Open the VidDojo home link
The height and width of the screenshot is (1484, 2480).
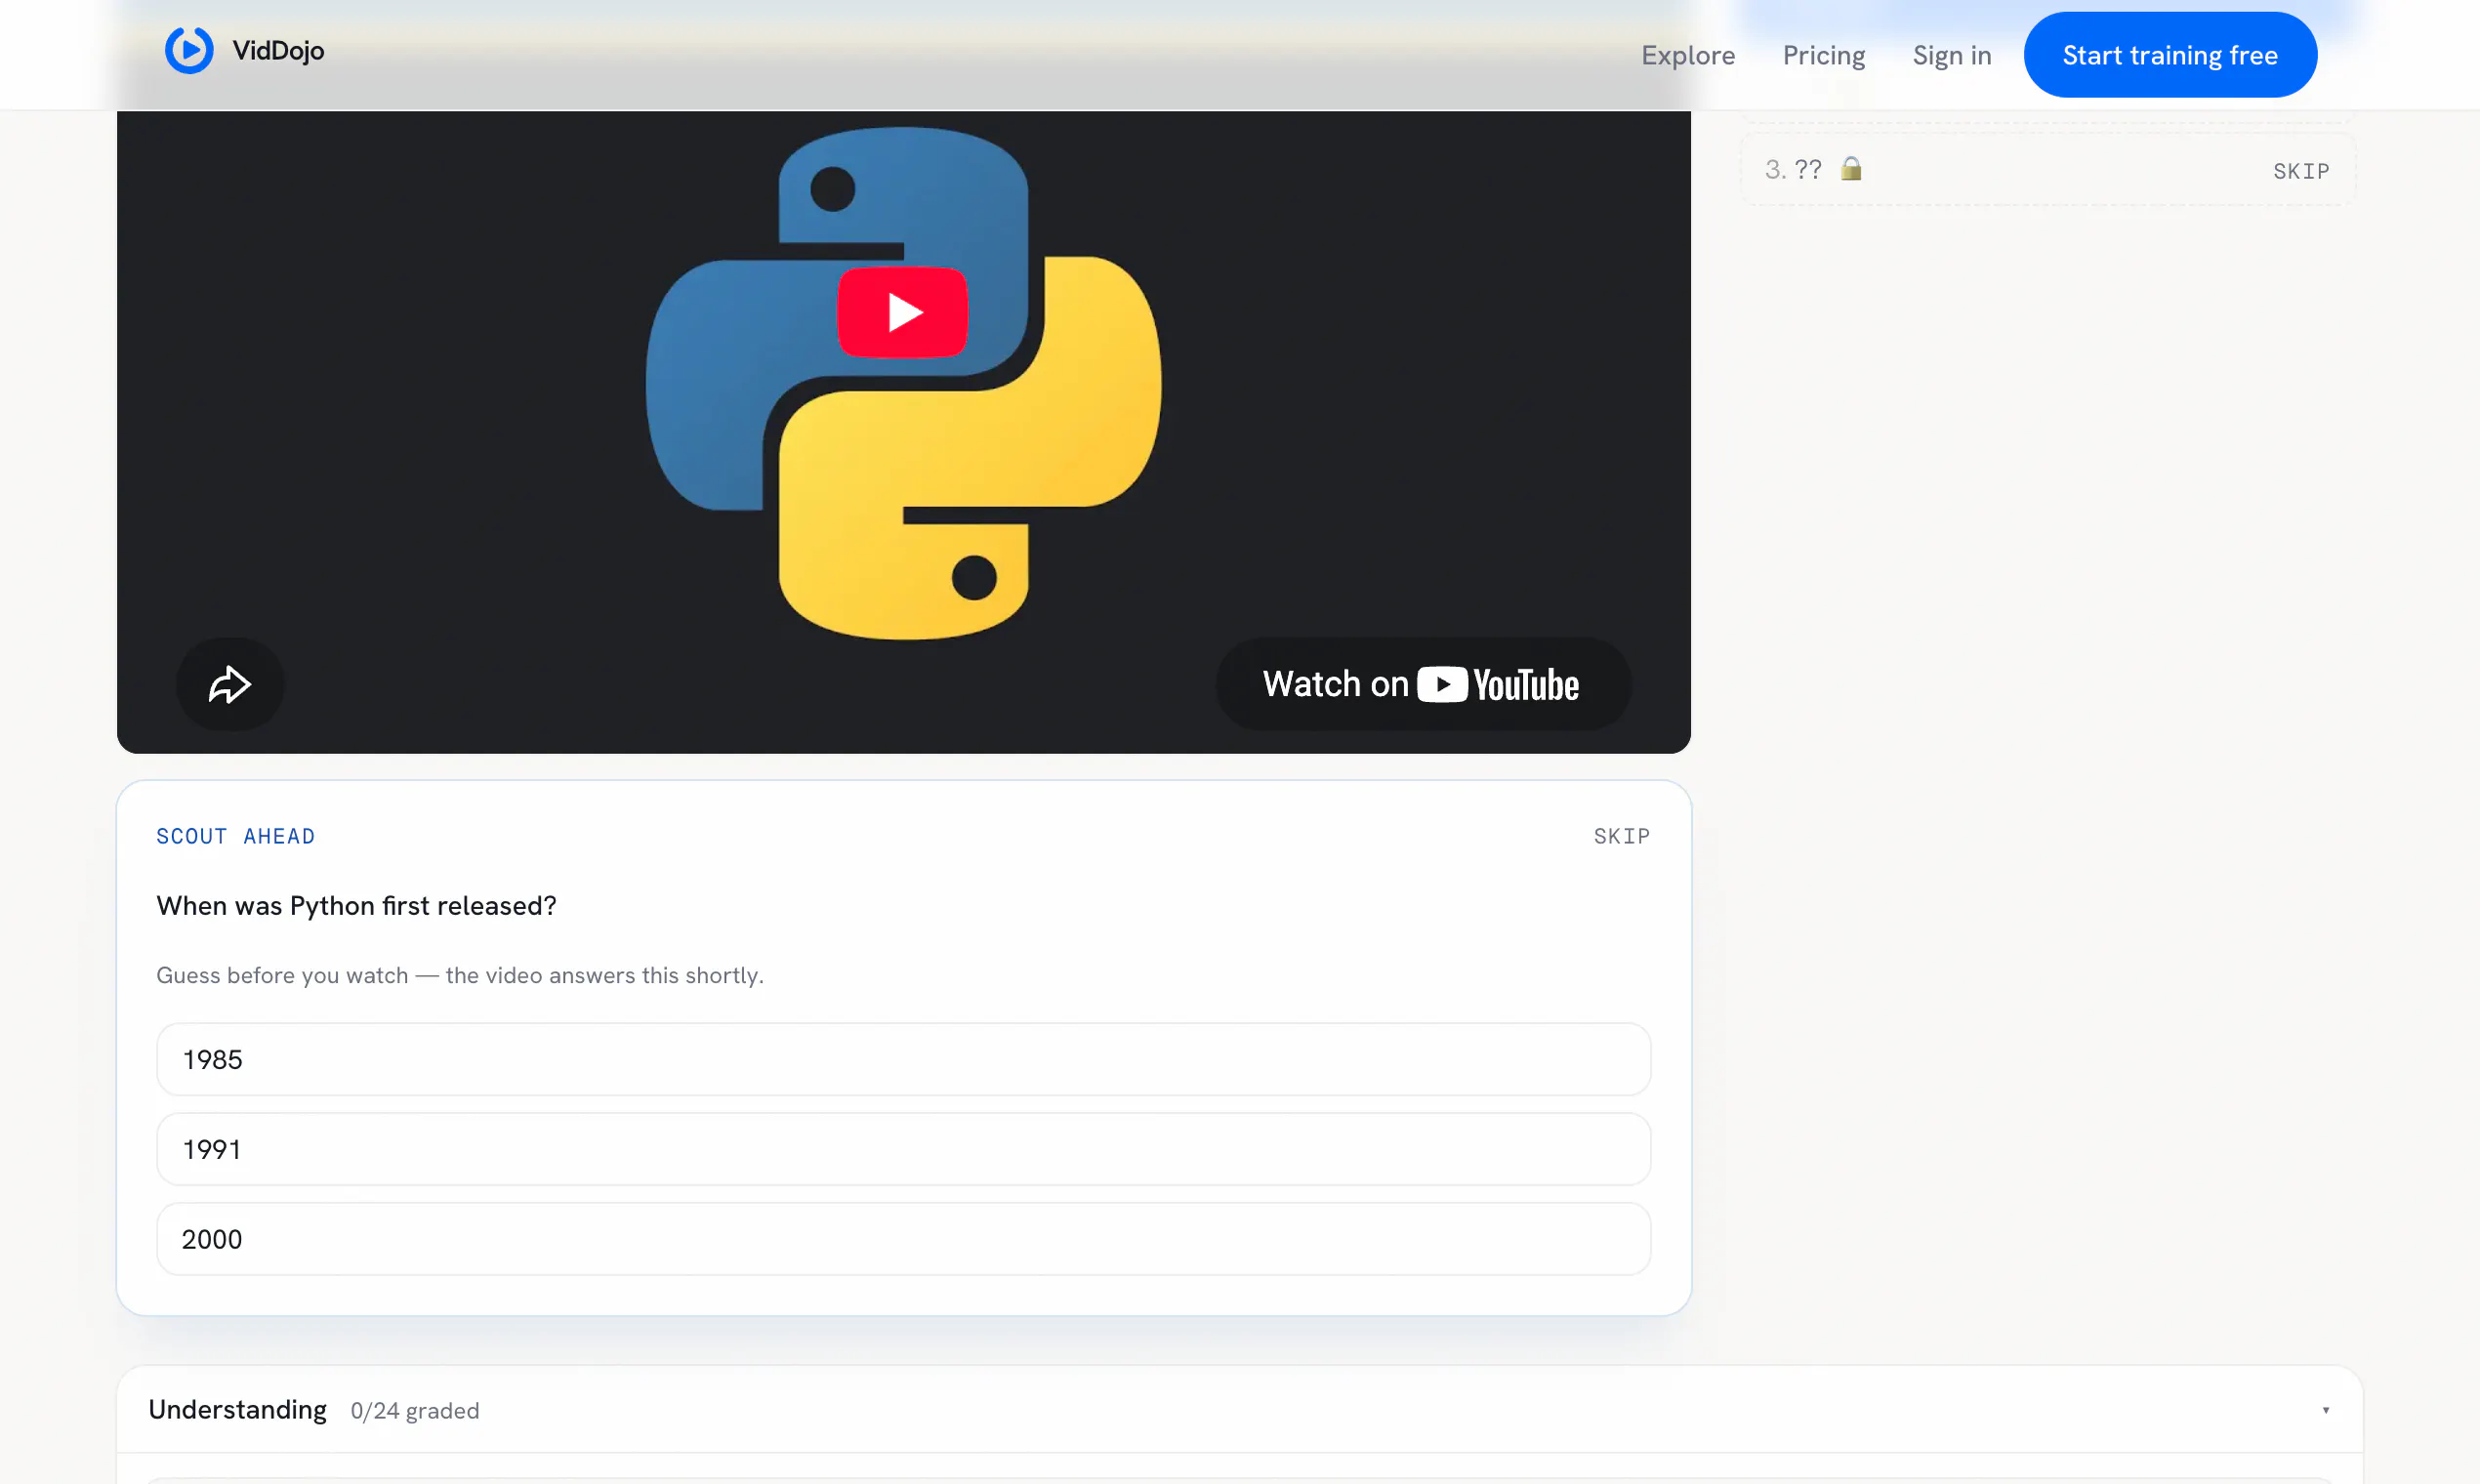pyautogui.click(x=245, y=50)
